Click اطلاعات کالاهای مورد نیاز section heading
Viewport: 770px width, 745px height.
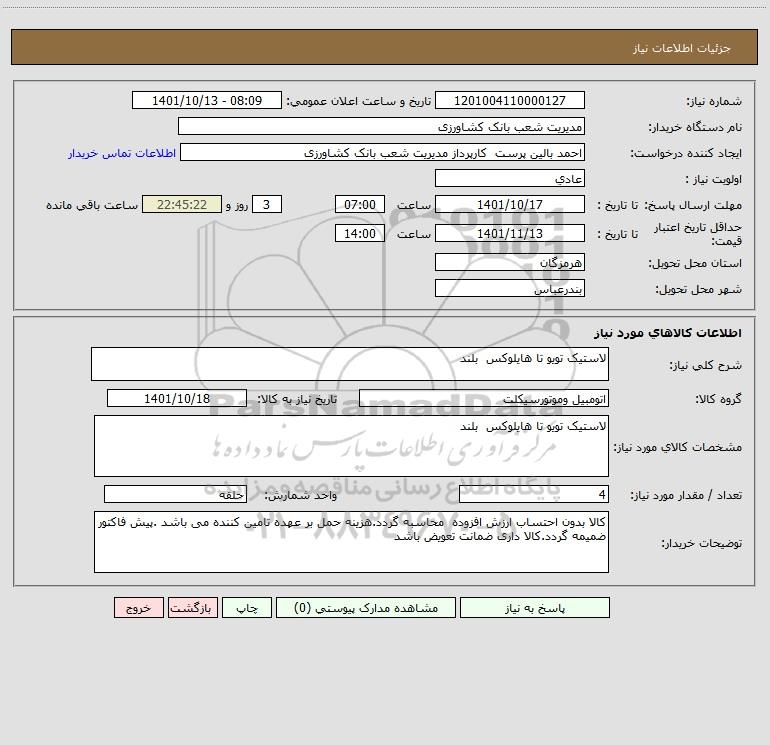point(668,333)
